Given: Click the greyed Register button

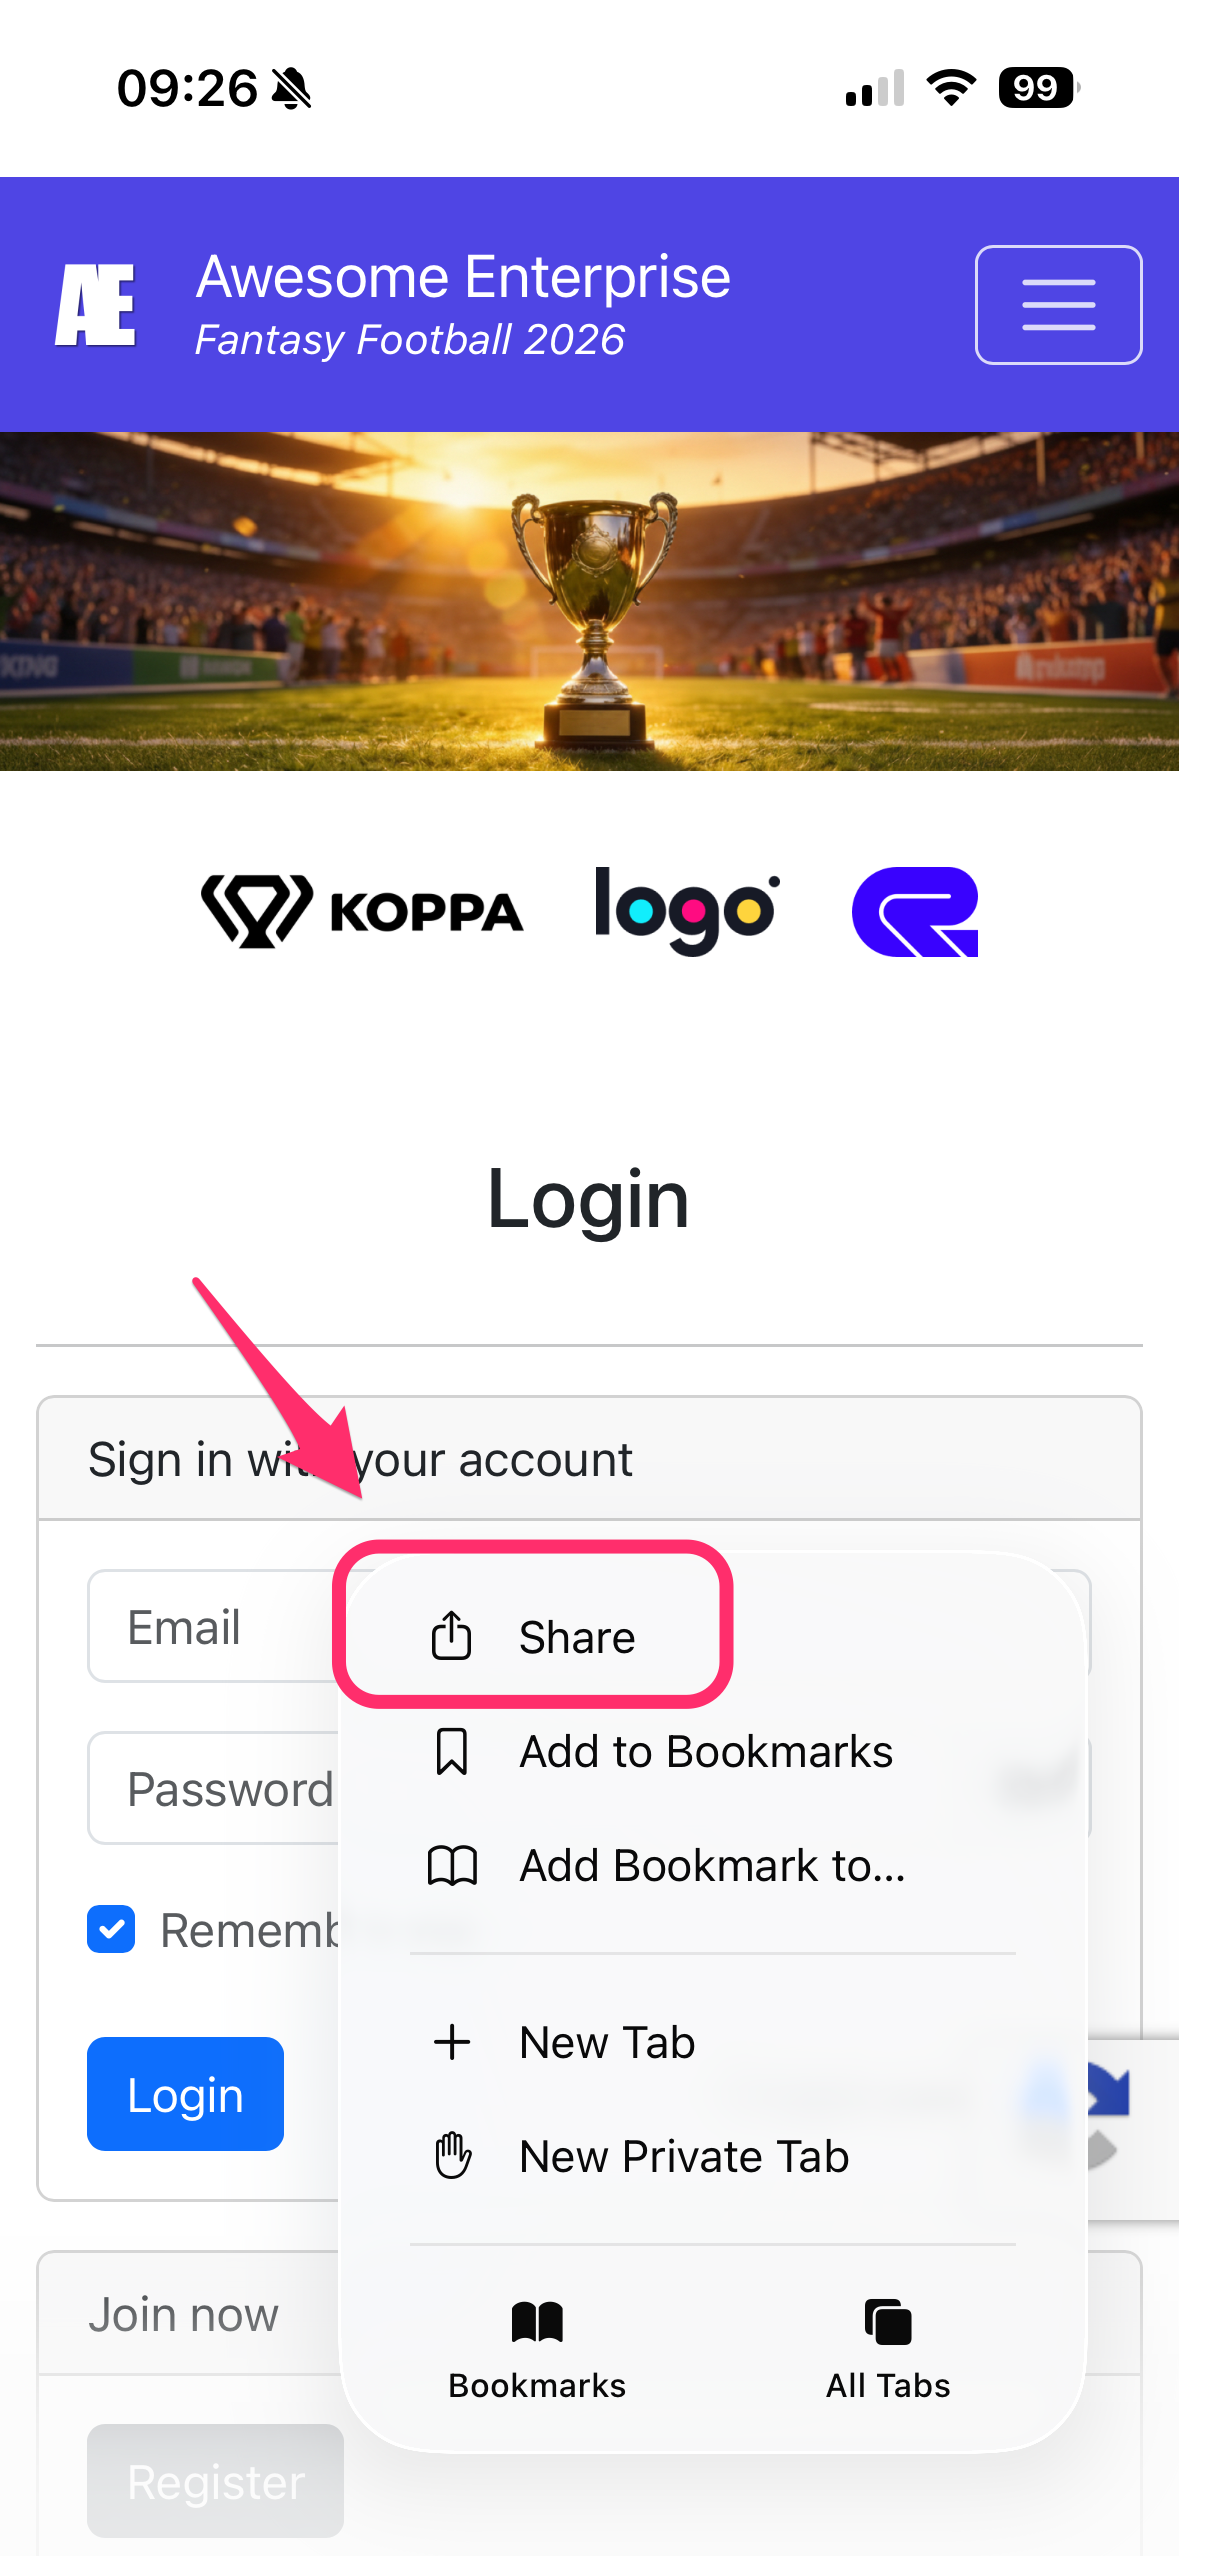Looking at the screenshot, I should pos(215,2481).
